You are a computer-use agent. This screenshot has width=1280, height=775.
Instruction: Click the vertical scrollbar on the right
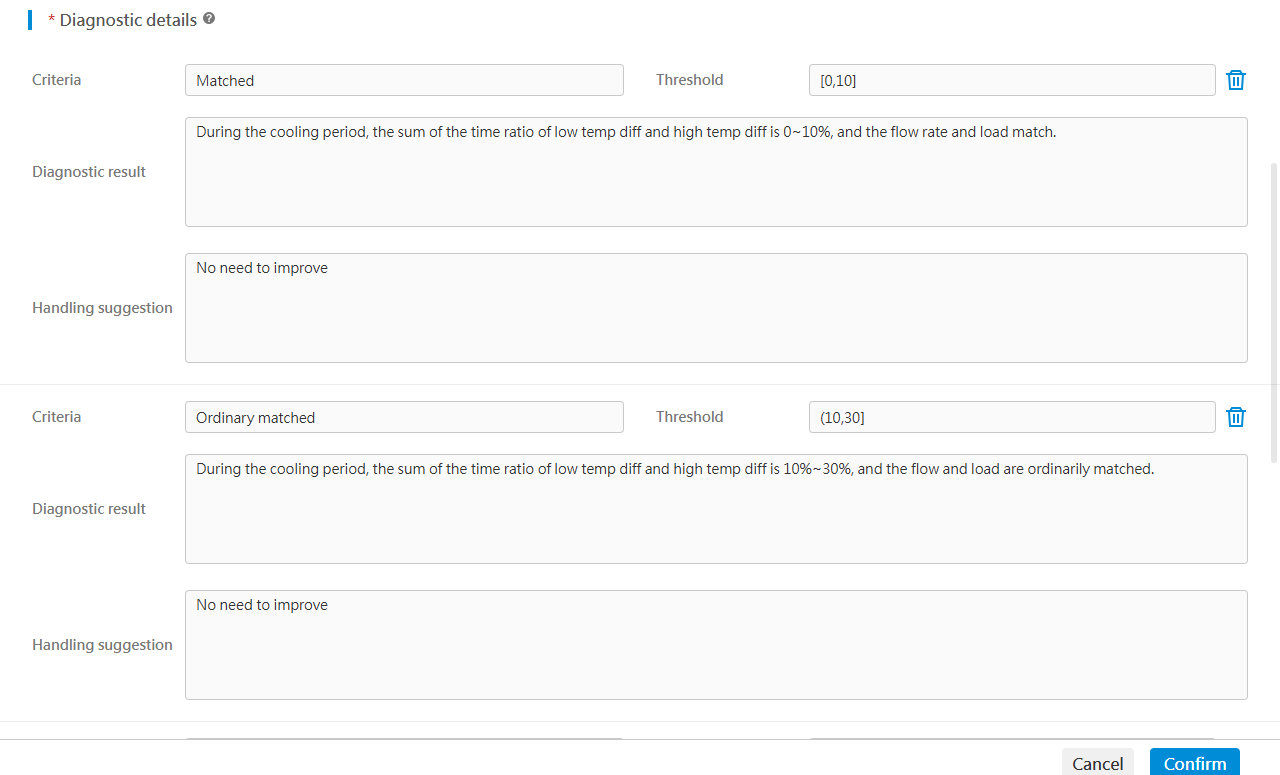[x=1273, y=270]
